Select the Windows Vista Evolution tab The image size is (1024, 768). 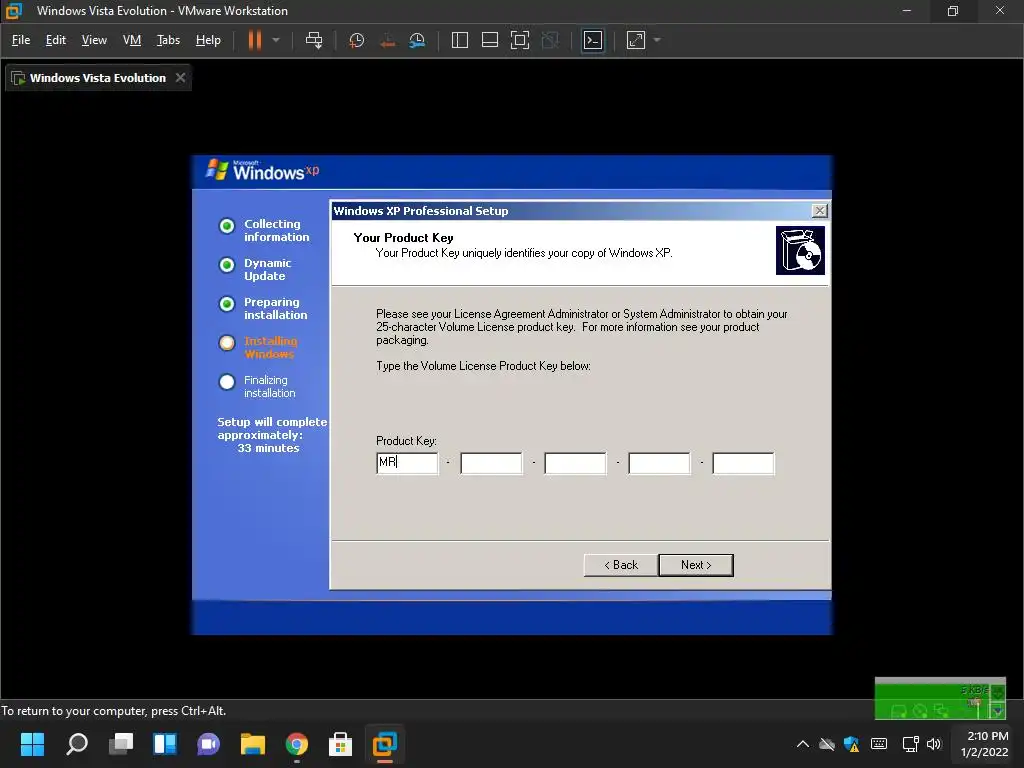point(98,78)
